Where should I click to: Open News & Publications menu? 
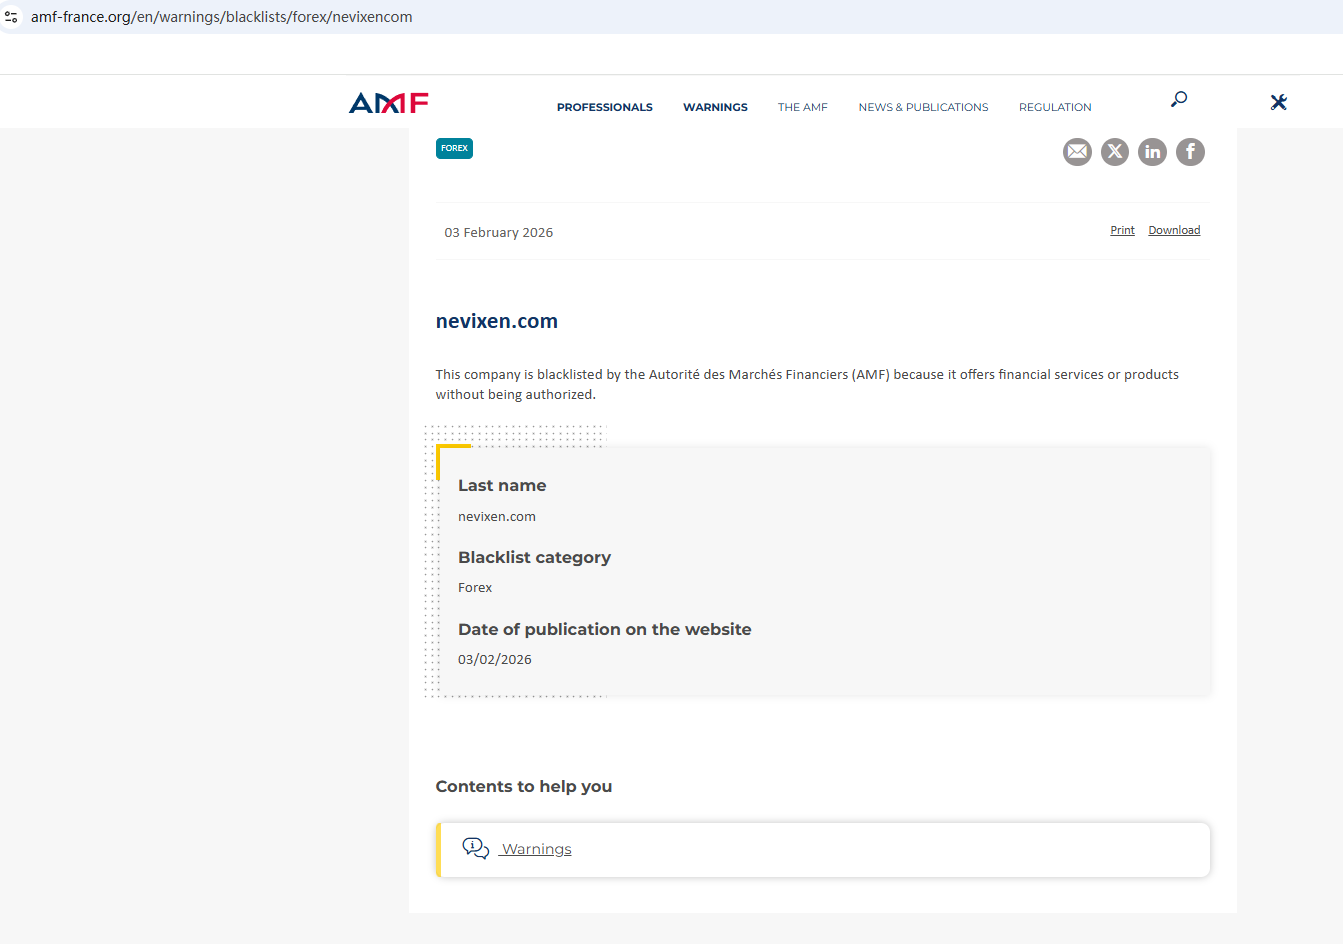tap(923, 107)
